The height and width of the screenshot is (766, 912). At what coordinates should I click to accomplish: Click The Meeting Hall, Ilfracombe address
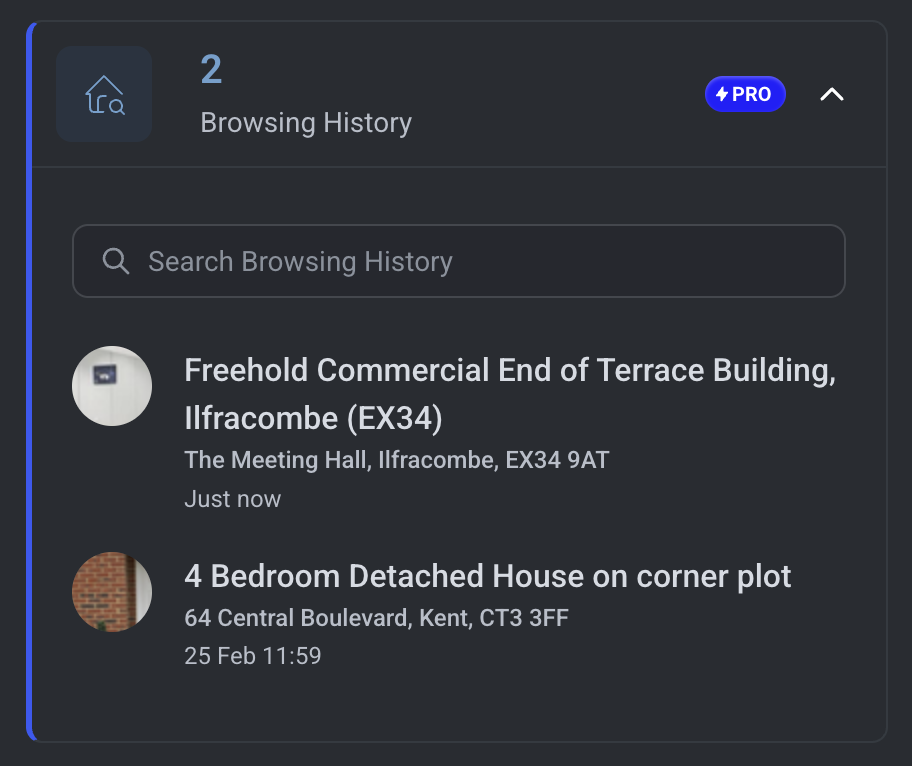pyautogui.click(x=397, y=460)
